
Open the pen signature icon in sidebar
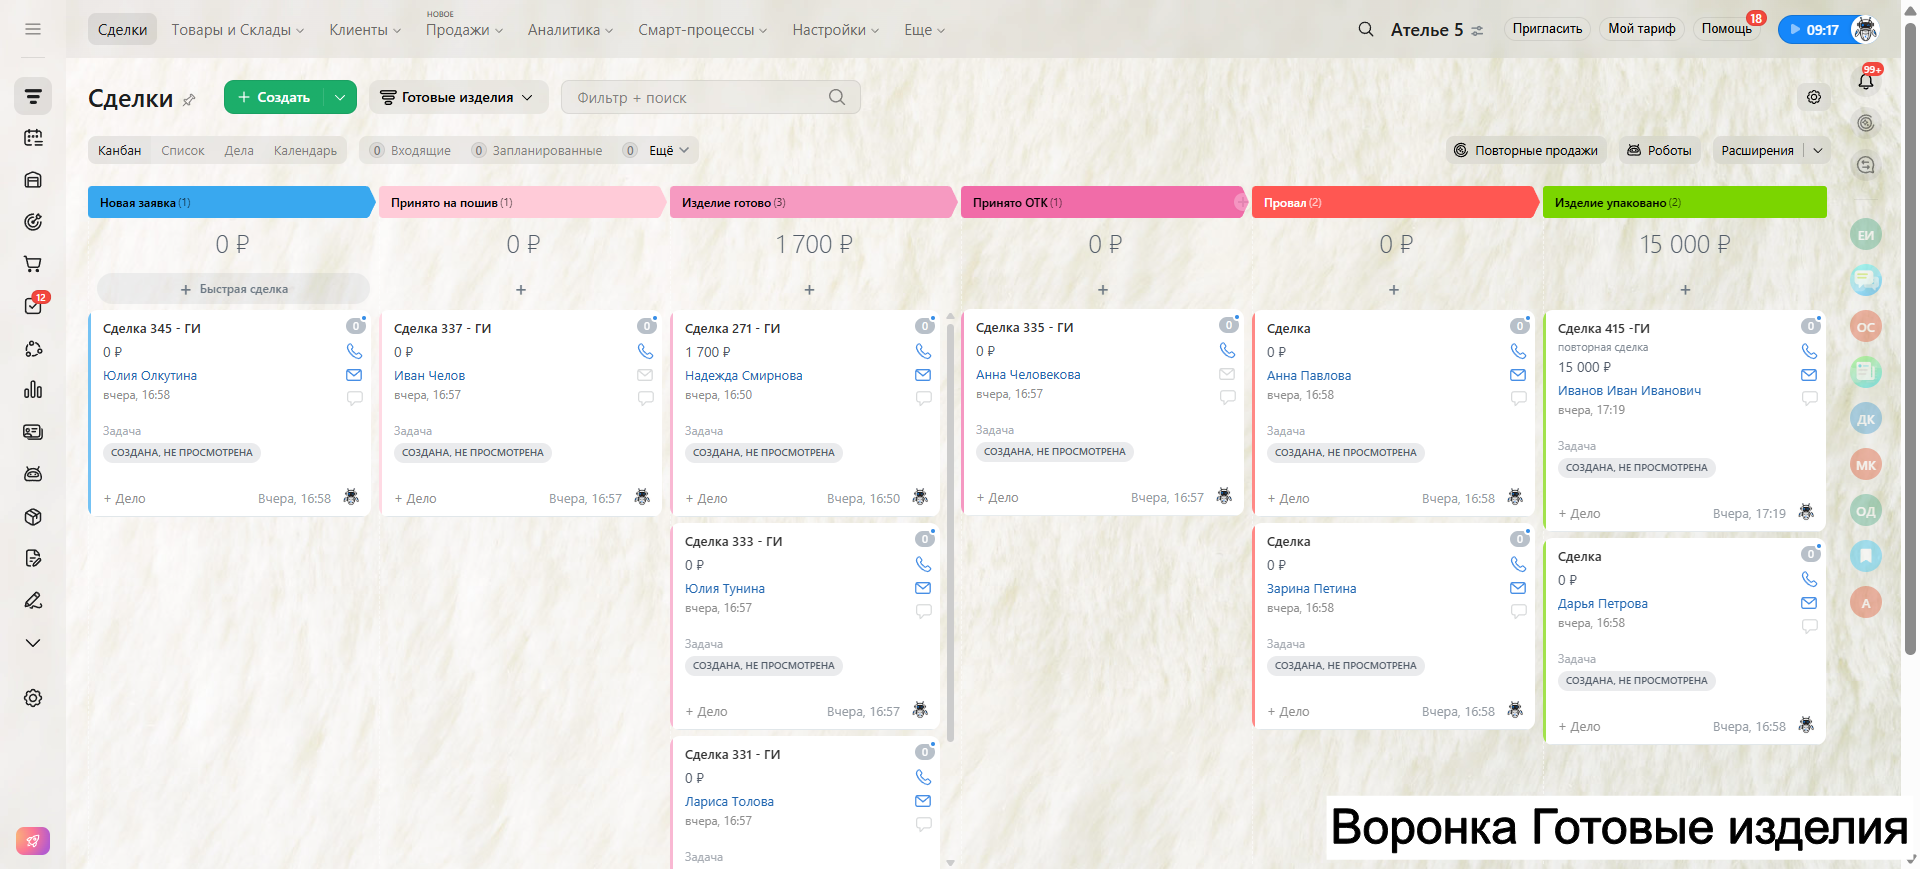point(33,601)
